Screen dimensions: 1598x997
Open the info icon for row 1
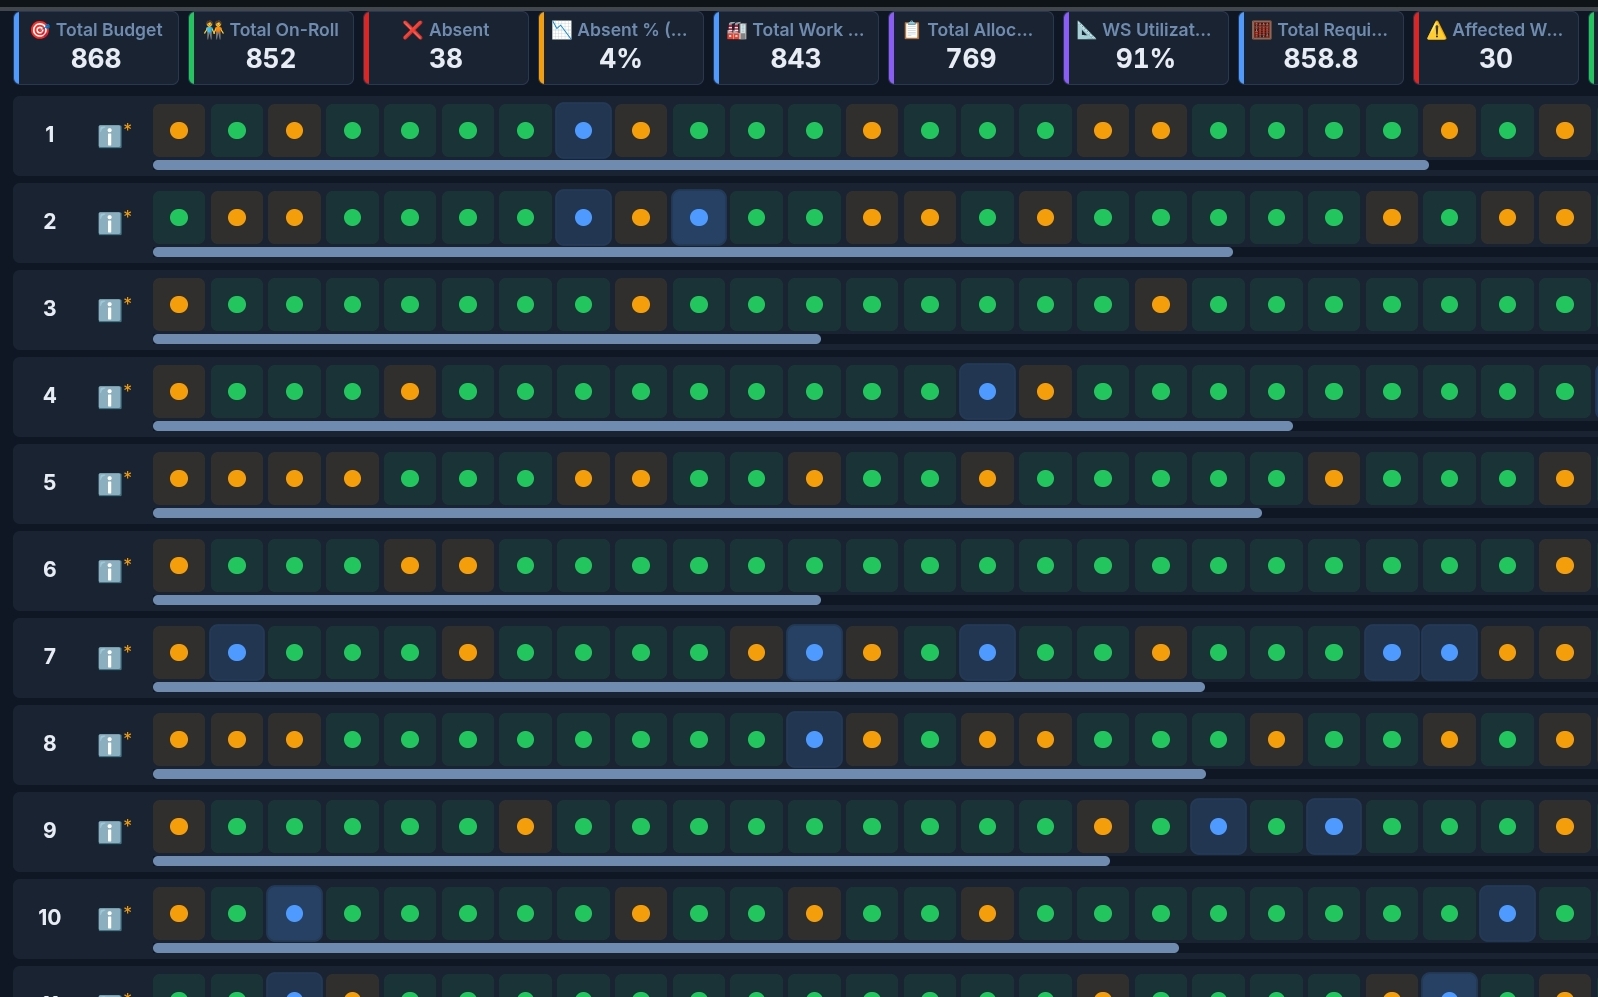pyautogui.click(x=109, y=136)
